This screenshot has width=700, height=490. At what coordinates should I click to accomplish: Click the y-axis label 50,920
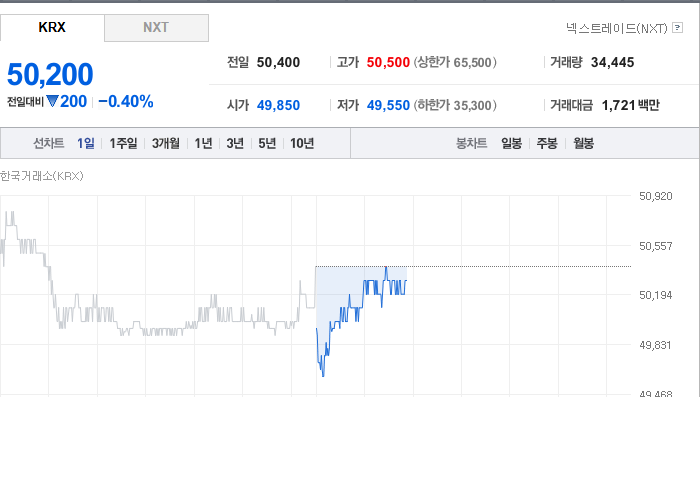[656, 196]
